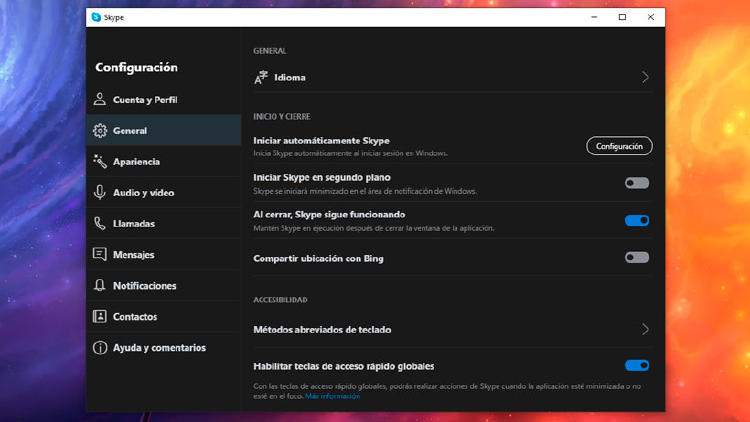This screenshot has height=422, width=750.
Task: Follow the Más información link
Action: click(x=333, y=396)
